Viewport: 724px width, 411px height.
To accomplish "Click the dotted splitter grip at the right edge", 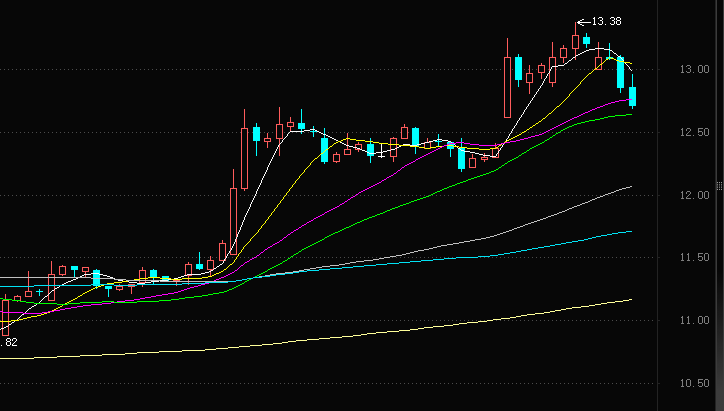I will tap(719, 186).
